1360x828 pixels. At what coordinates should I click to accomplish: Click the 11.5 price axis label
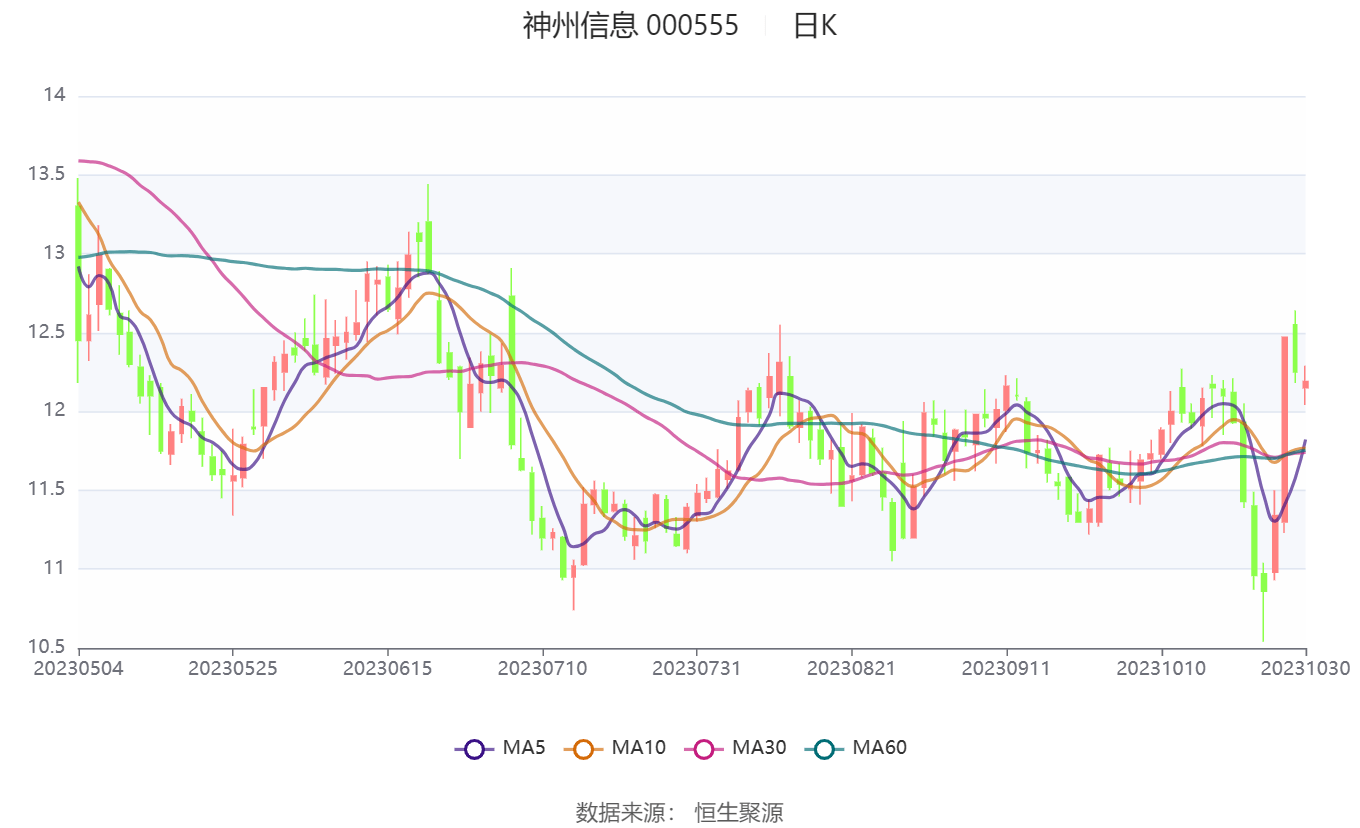(47, 489)
